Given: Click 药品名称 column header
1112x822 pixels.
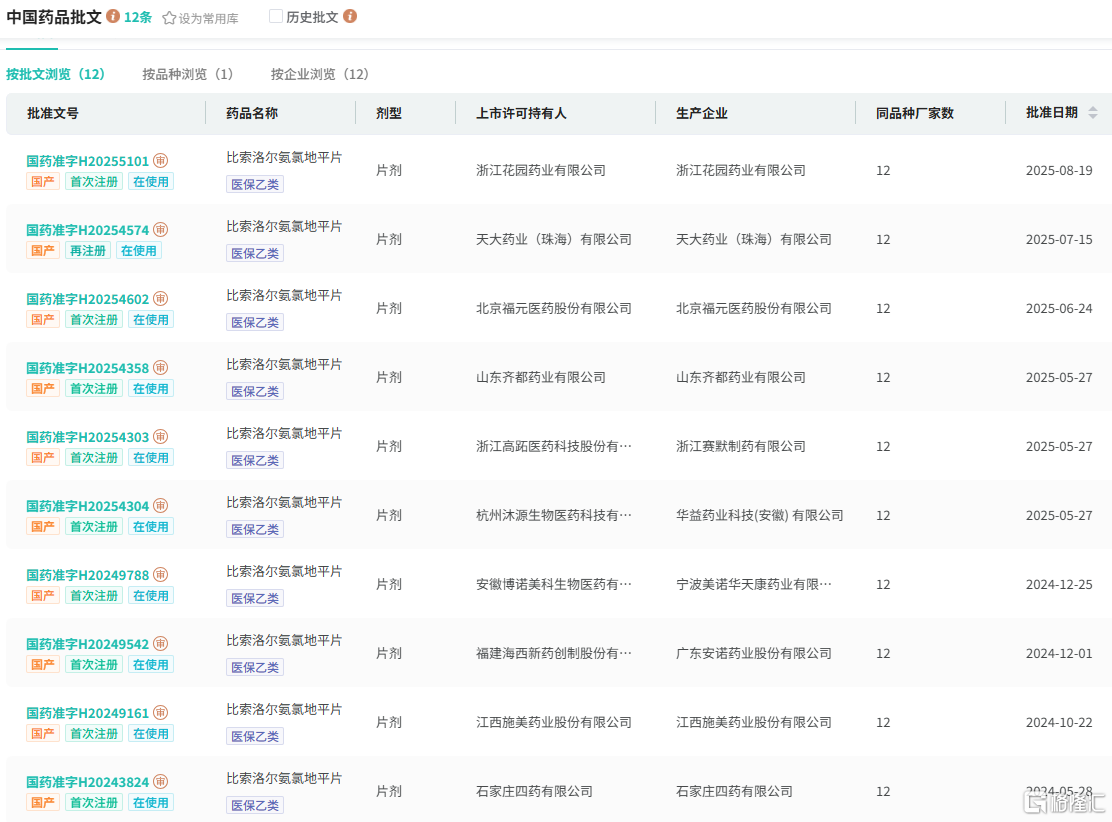Looking at the screenshot, I should click(252, 113).
